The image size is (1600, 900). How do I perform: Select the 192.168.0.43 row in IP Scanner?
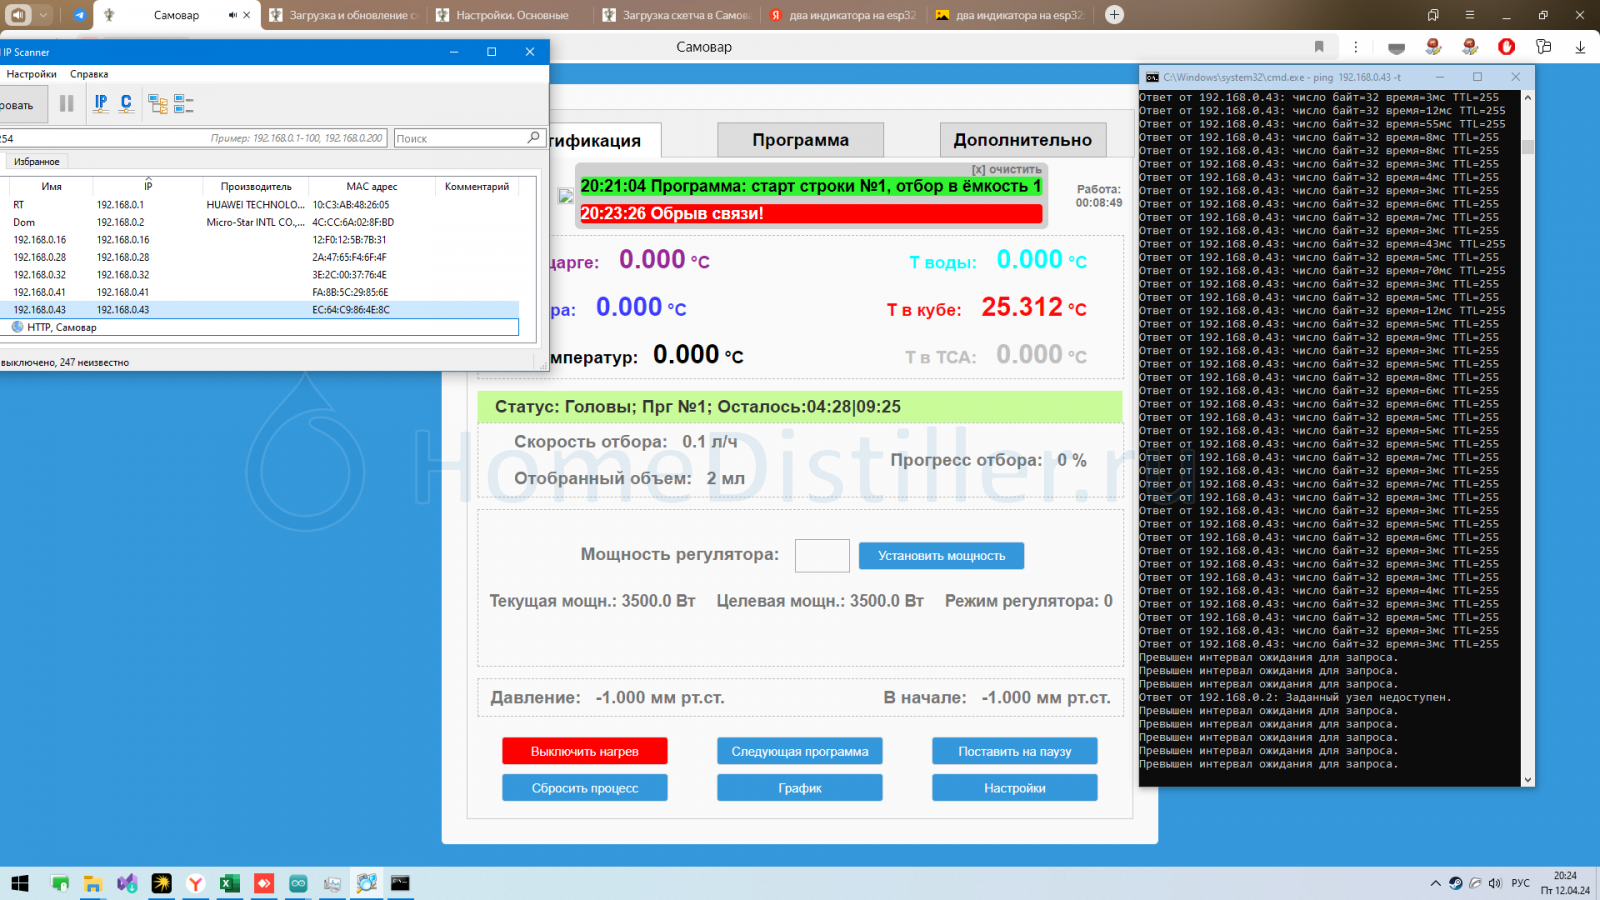coord(260,310)
